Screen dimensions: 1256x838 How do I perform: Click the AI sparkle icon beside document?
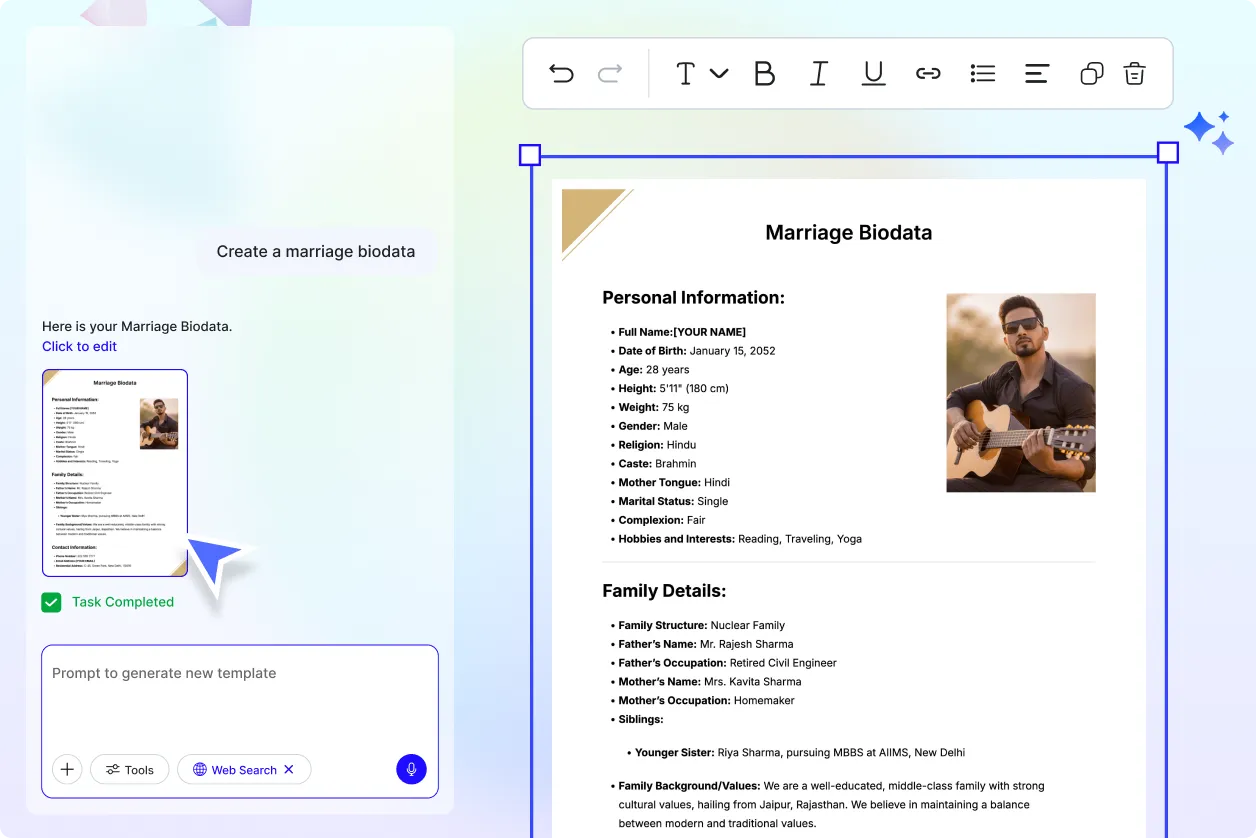[1209, 132]
